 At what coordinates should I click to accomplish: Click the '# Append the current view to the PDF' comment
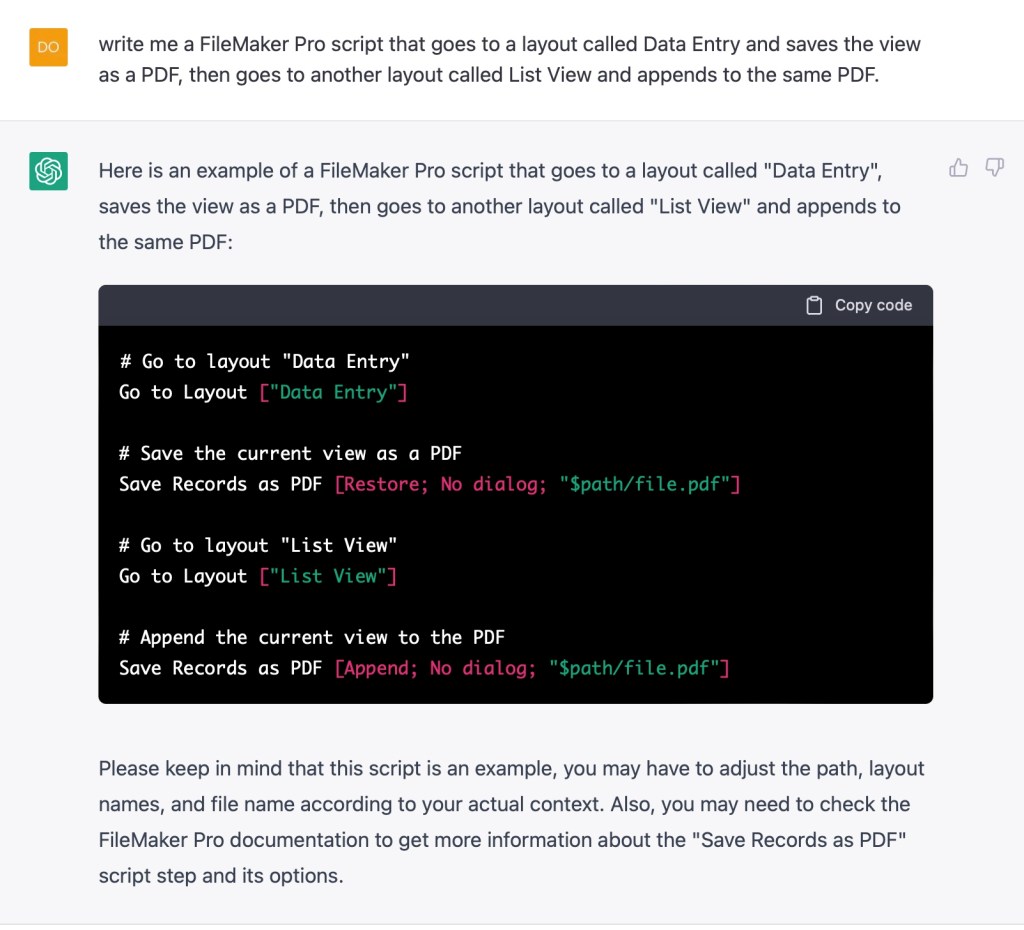(312, 637)
